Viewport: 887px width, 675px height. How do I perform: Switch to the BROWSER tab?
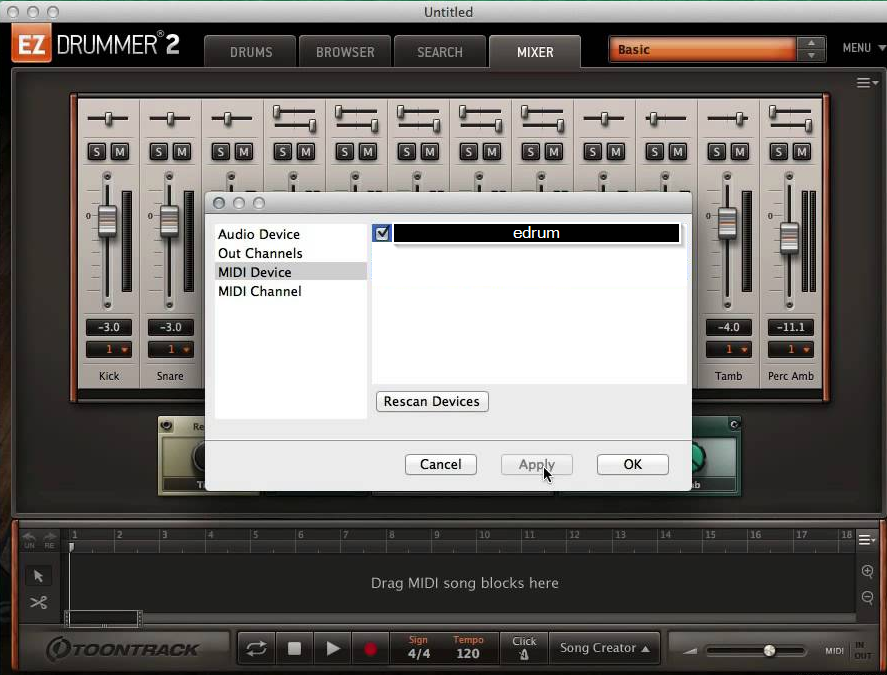(345, 52)
